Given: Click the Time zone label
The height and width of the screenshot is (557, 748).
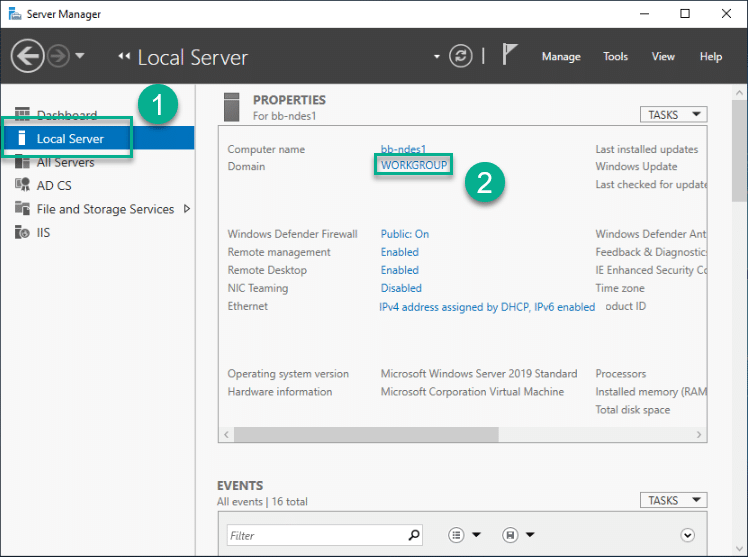Looking at the screenshot, I should [x=620, y=288].
